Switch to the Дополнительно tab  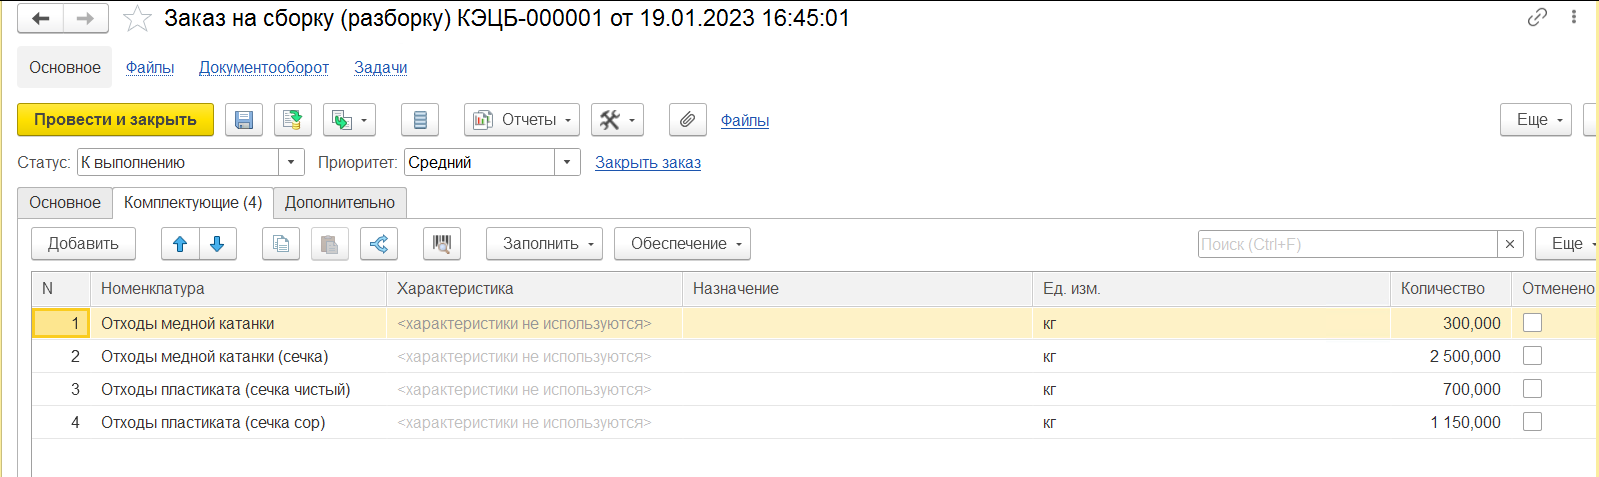tap(340, 203)
